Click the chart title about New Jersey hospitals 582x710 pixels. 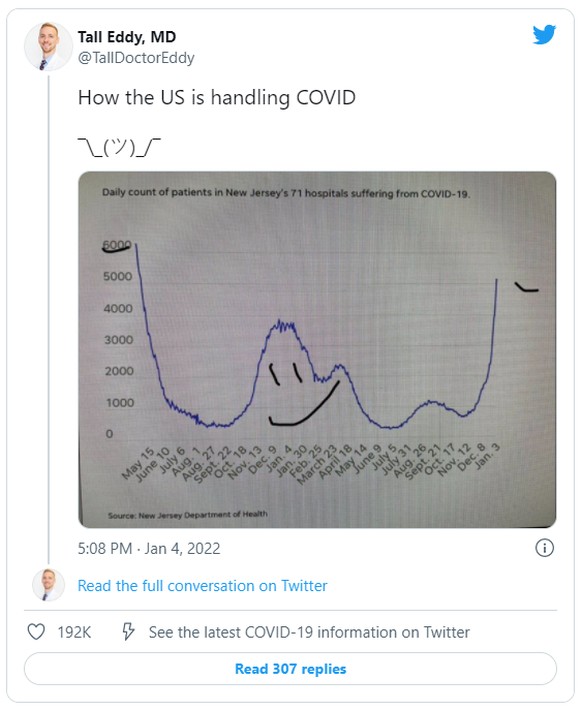[286, 193]
